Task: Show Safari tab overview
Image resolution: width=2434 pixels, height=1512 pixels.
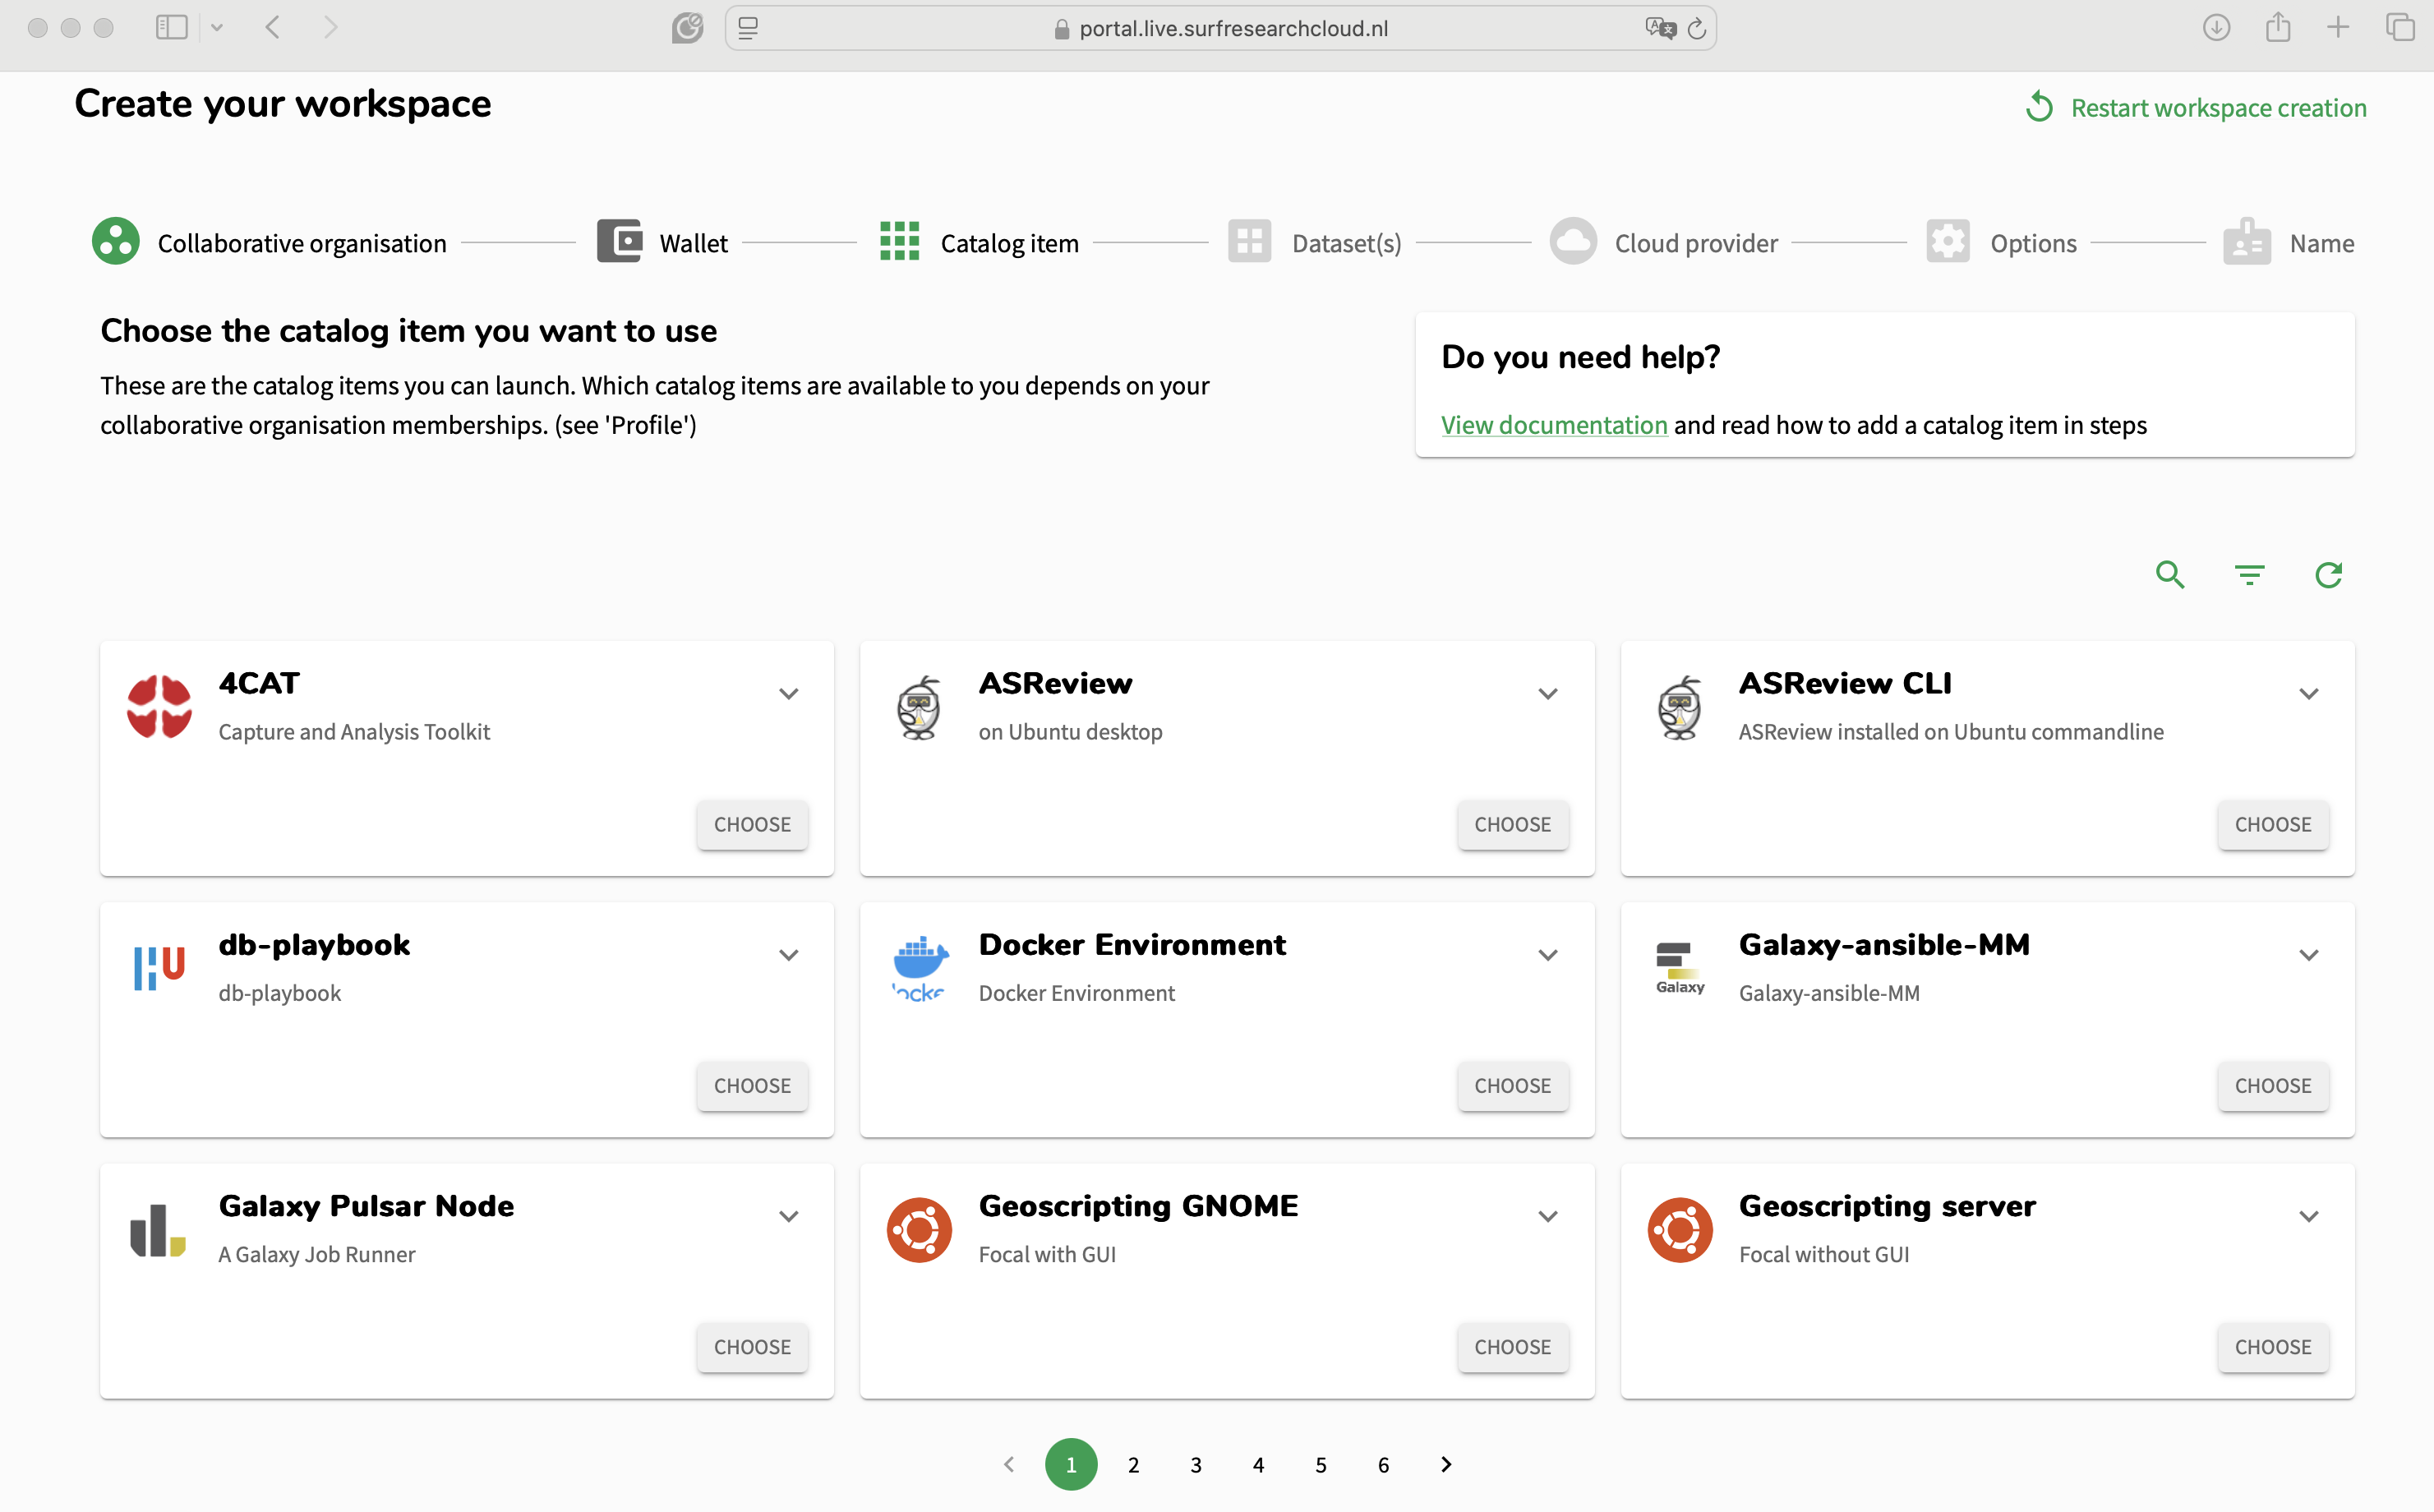Action: click(x=2400, y=28)
